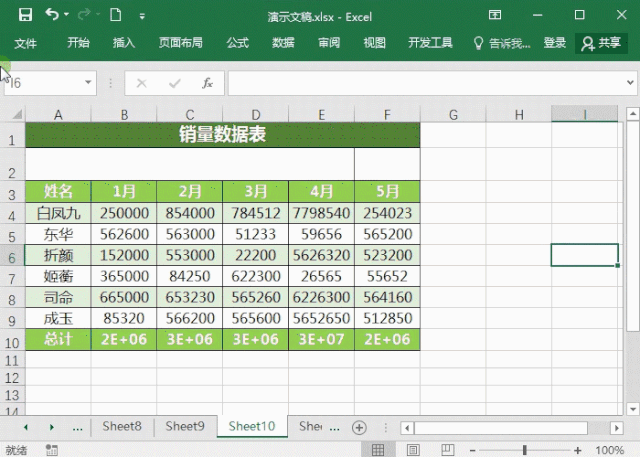Image resolution: width=640 pixels, height=457 pixels.
Task: Switch to the 审阅 ribbon tab
Action: [329, 42]
